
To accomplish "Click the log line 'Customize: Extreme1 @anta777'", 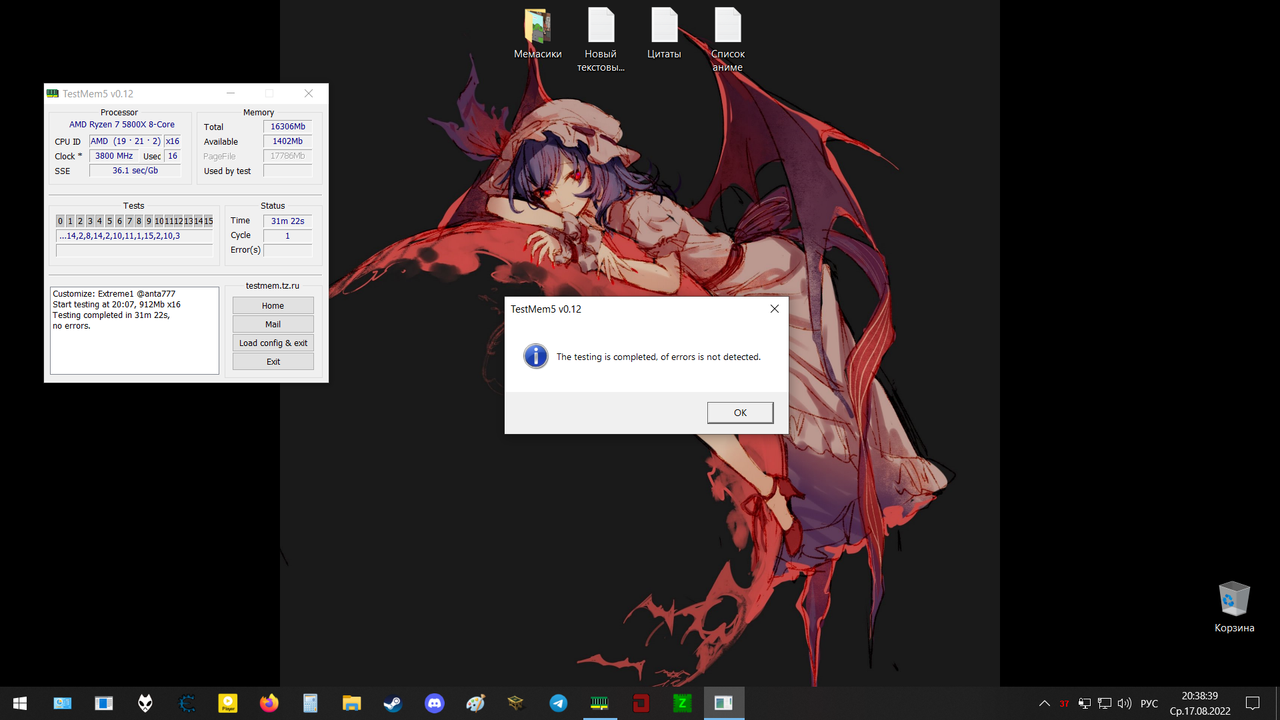I will (x=114, y=294).
